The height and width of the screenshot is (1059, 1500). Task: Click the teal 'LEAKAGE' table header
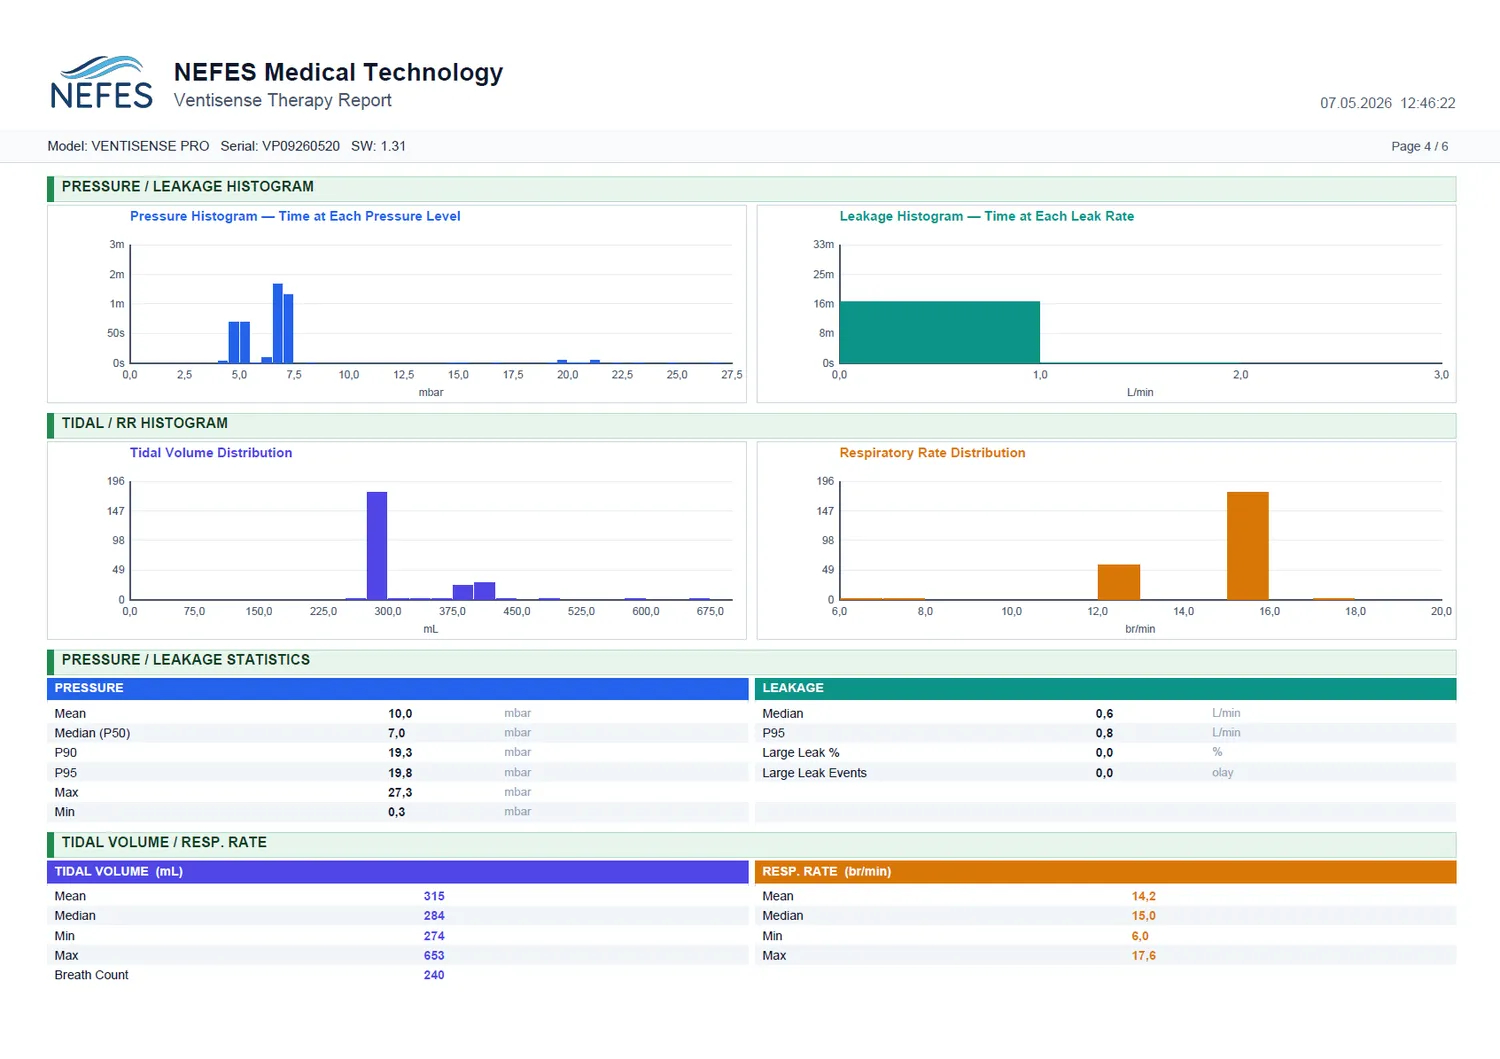pos(1105,688)
